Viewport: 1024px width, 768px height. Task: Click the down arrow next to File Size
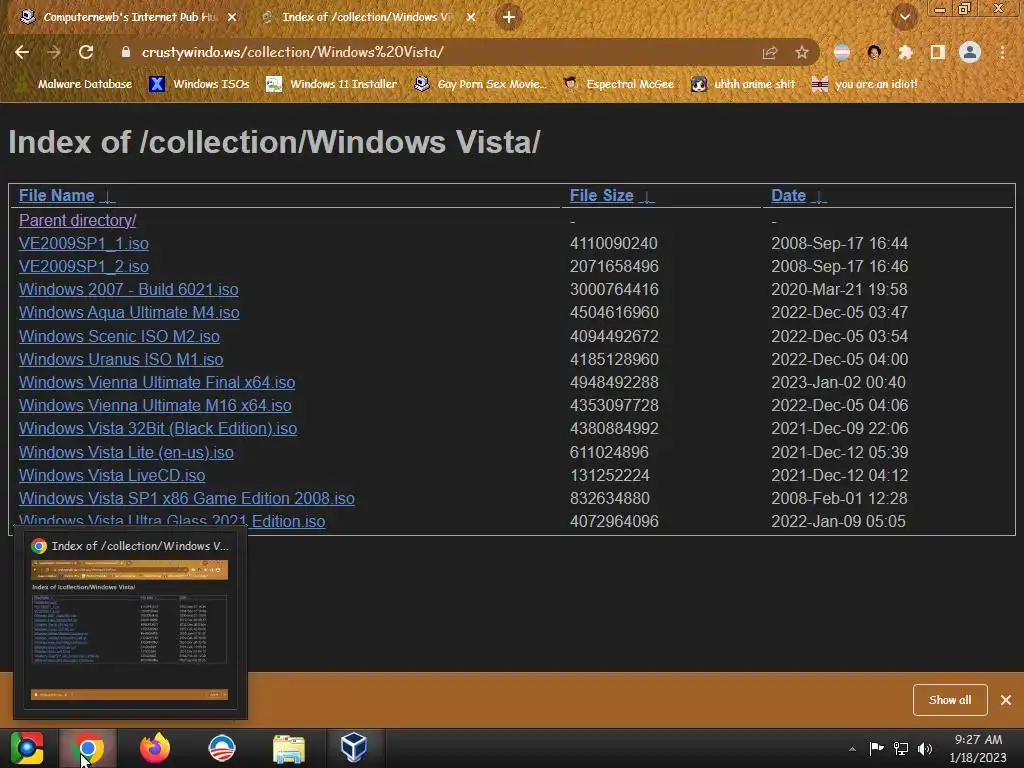[x=647, y=197]
